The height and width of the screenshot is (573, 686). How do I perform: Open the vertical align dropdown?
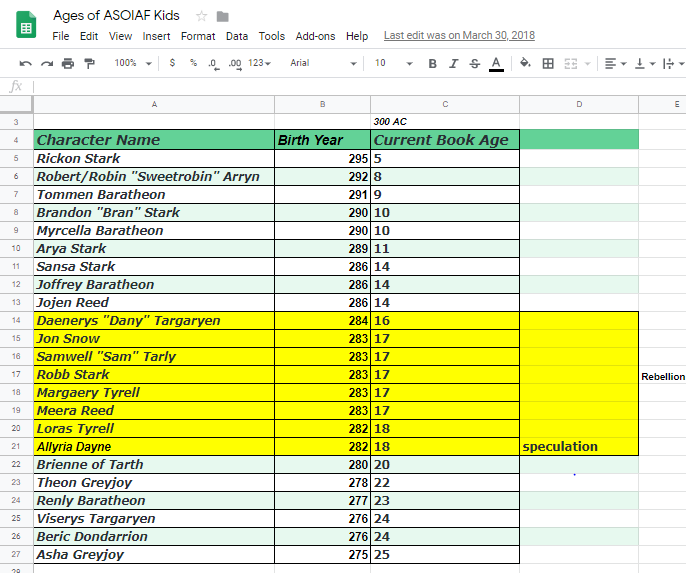tap(645, 64)
